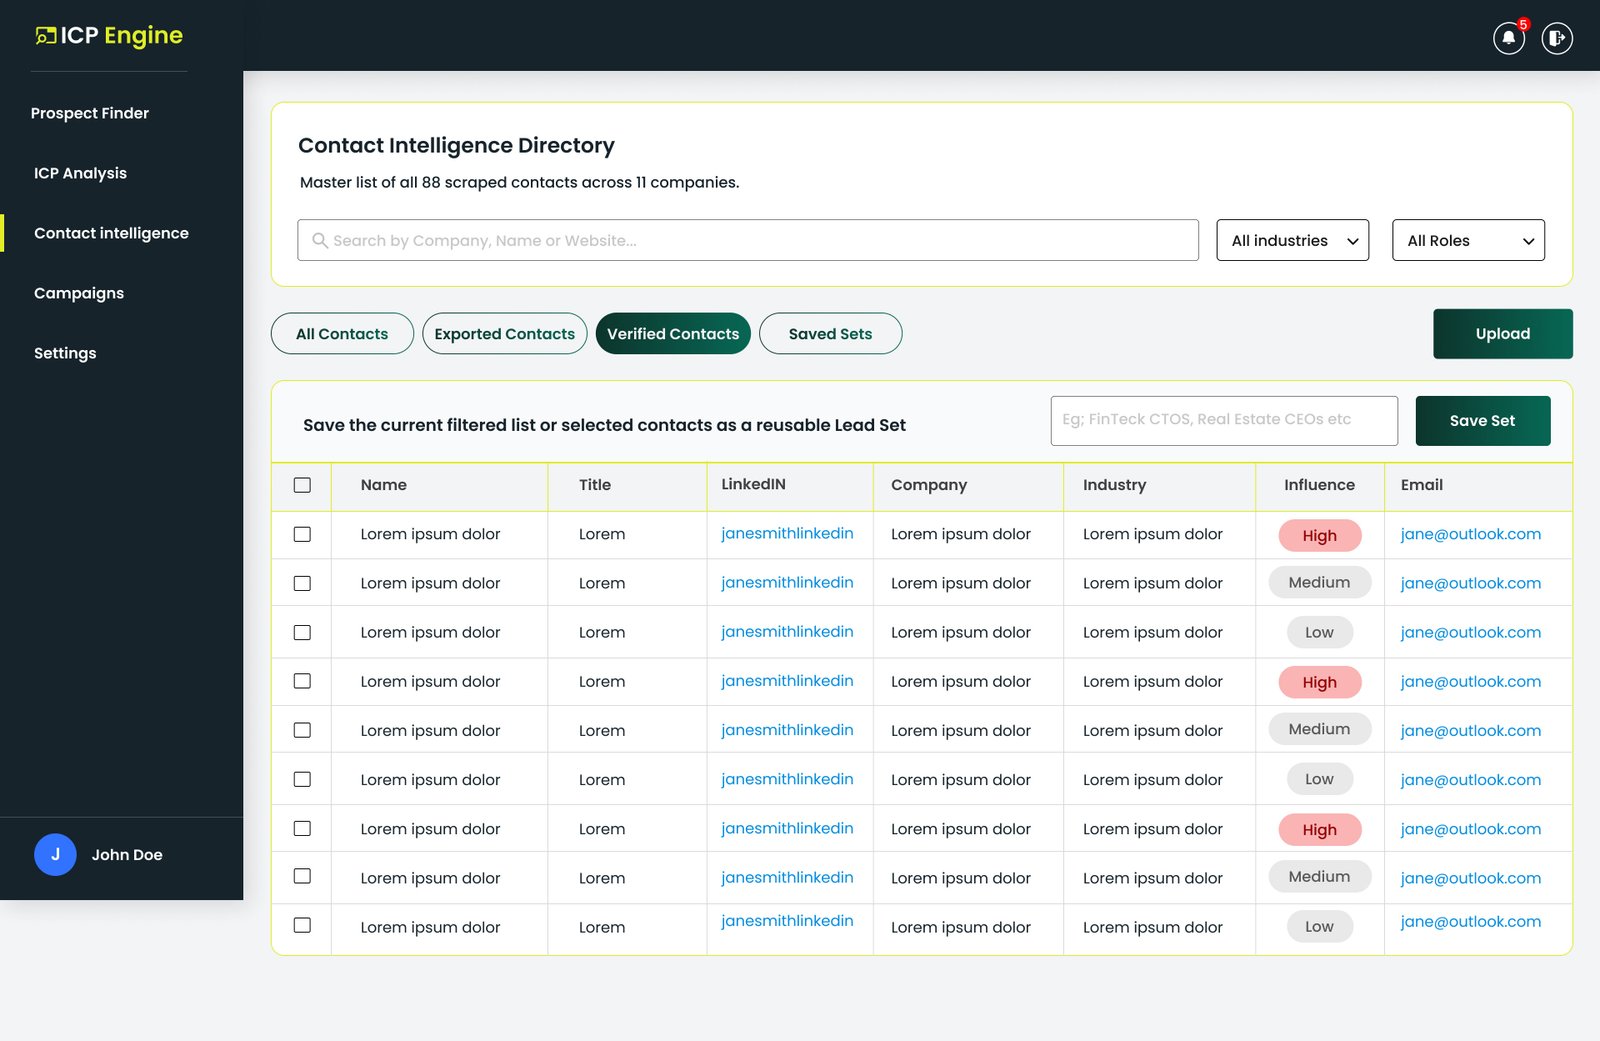Click the search magnifier icon

pyautogui.click(x=320, y=240)
